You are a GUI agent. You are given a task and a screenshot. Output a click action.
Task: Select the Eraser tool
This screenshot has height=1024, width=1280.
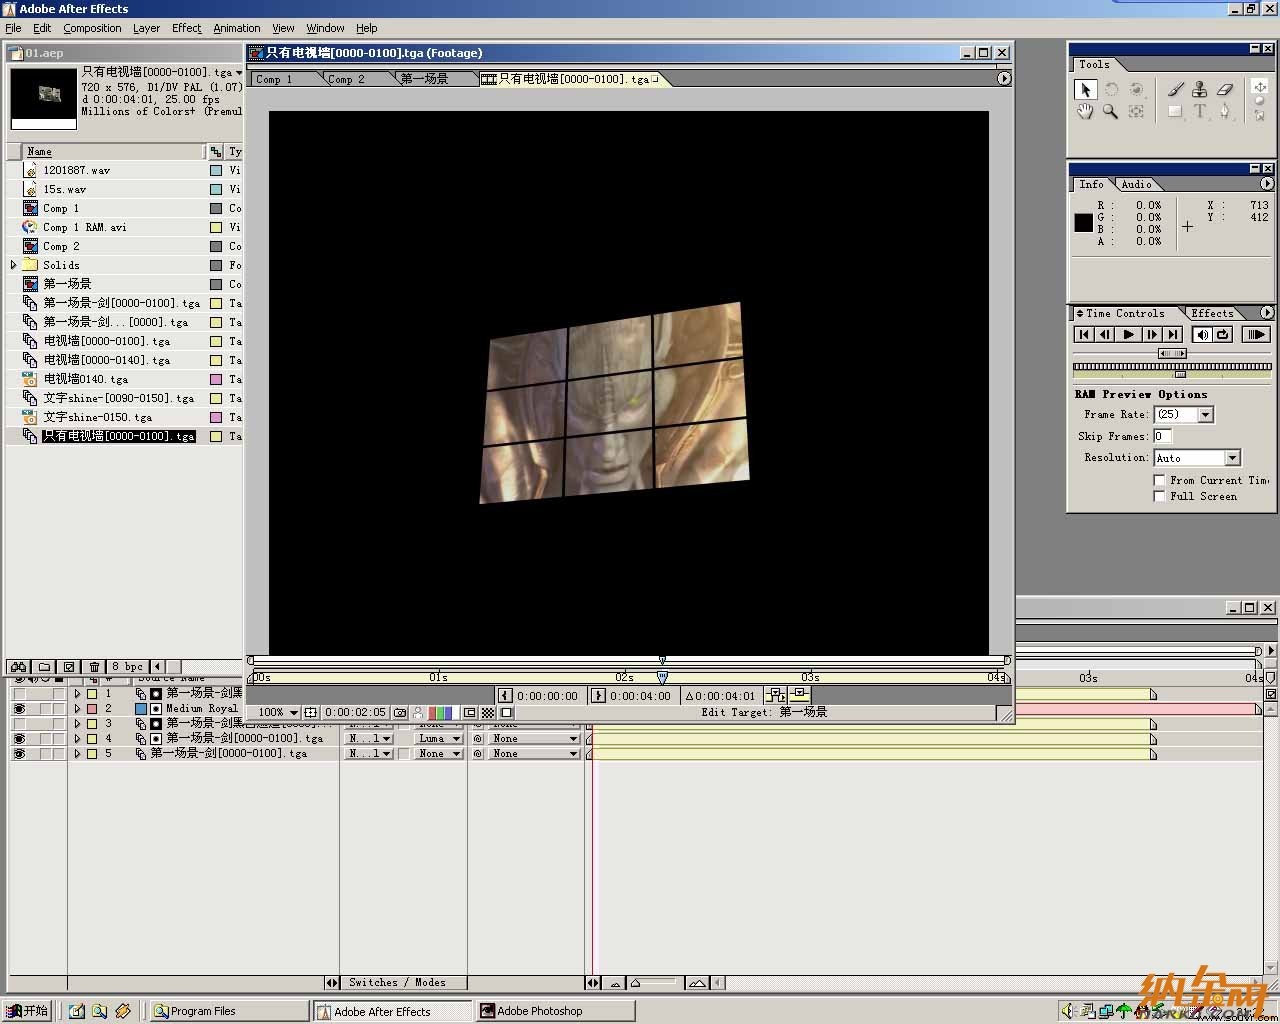tap(1225, 89)
